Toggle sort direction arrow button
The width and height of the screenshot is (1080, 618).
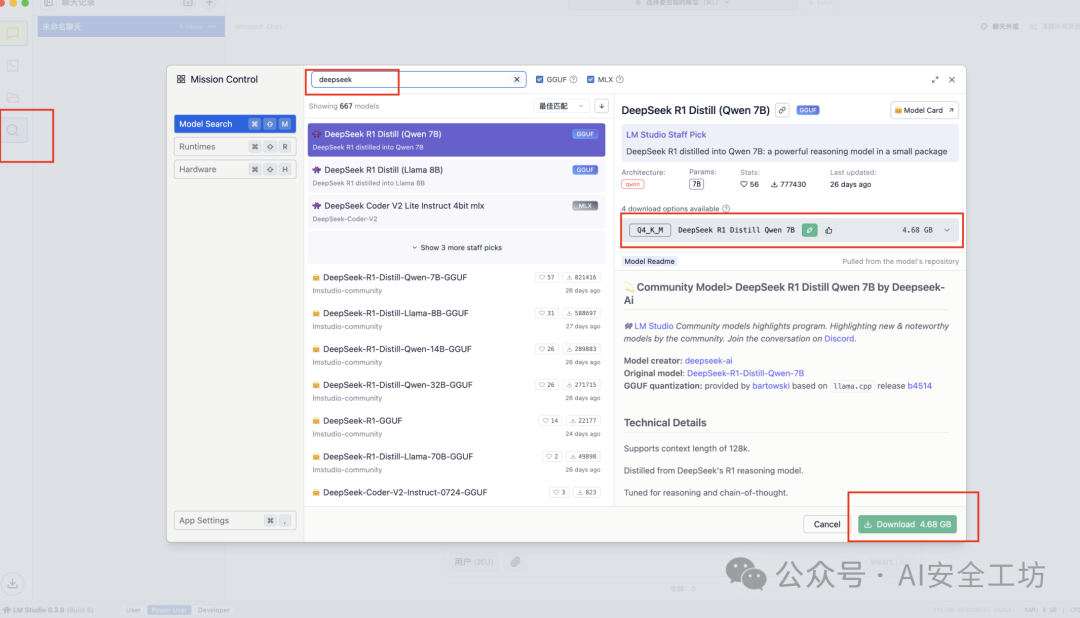pos(601,106)
